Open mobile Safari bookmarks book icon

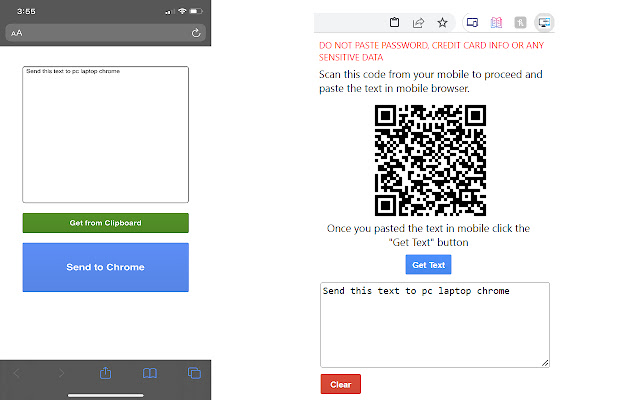150,373
